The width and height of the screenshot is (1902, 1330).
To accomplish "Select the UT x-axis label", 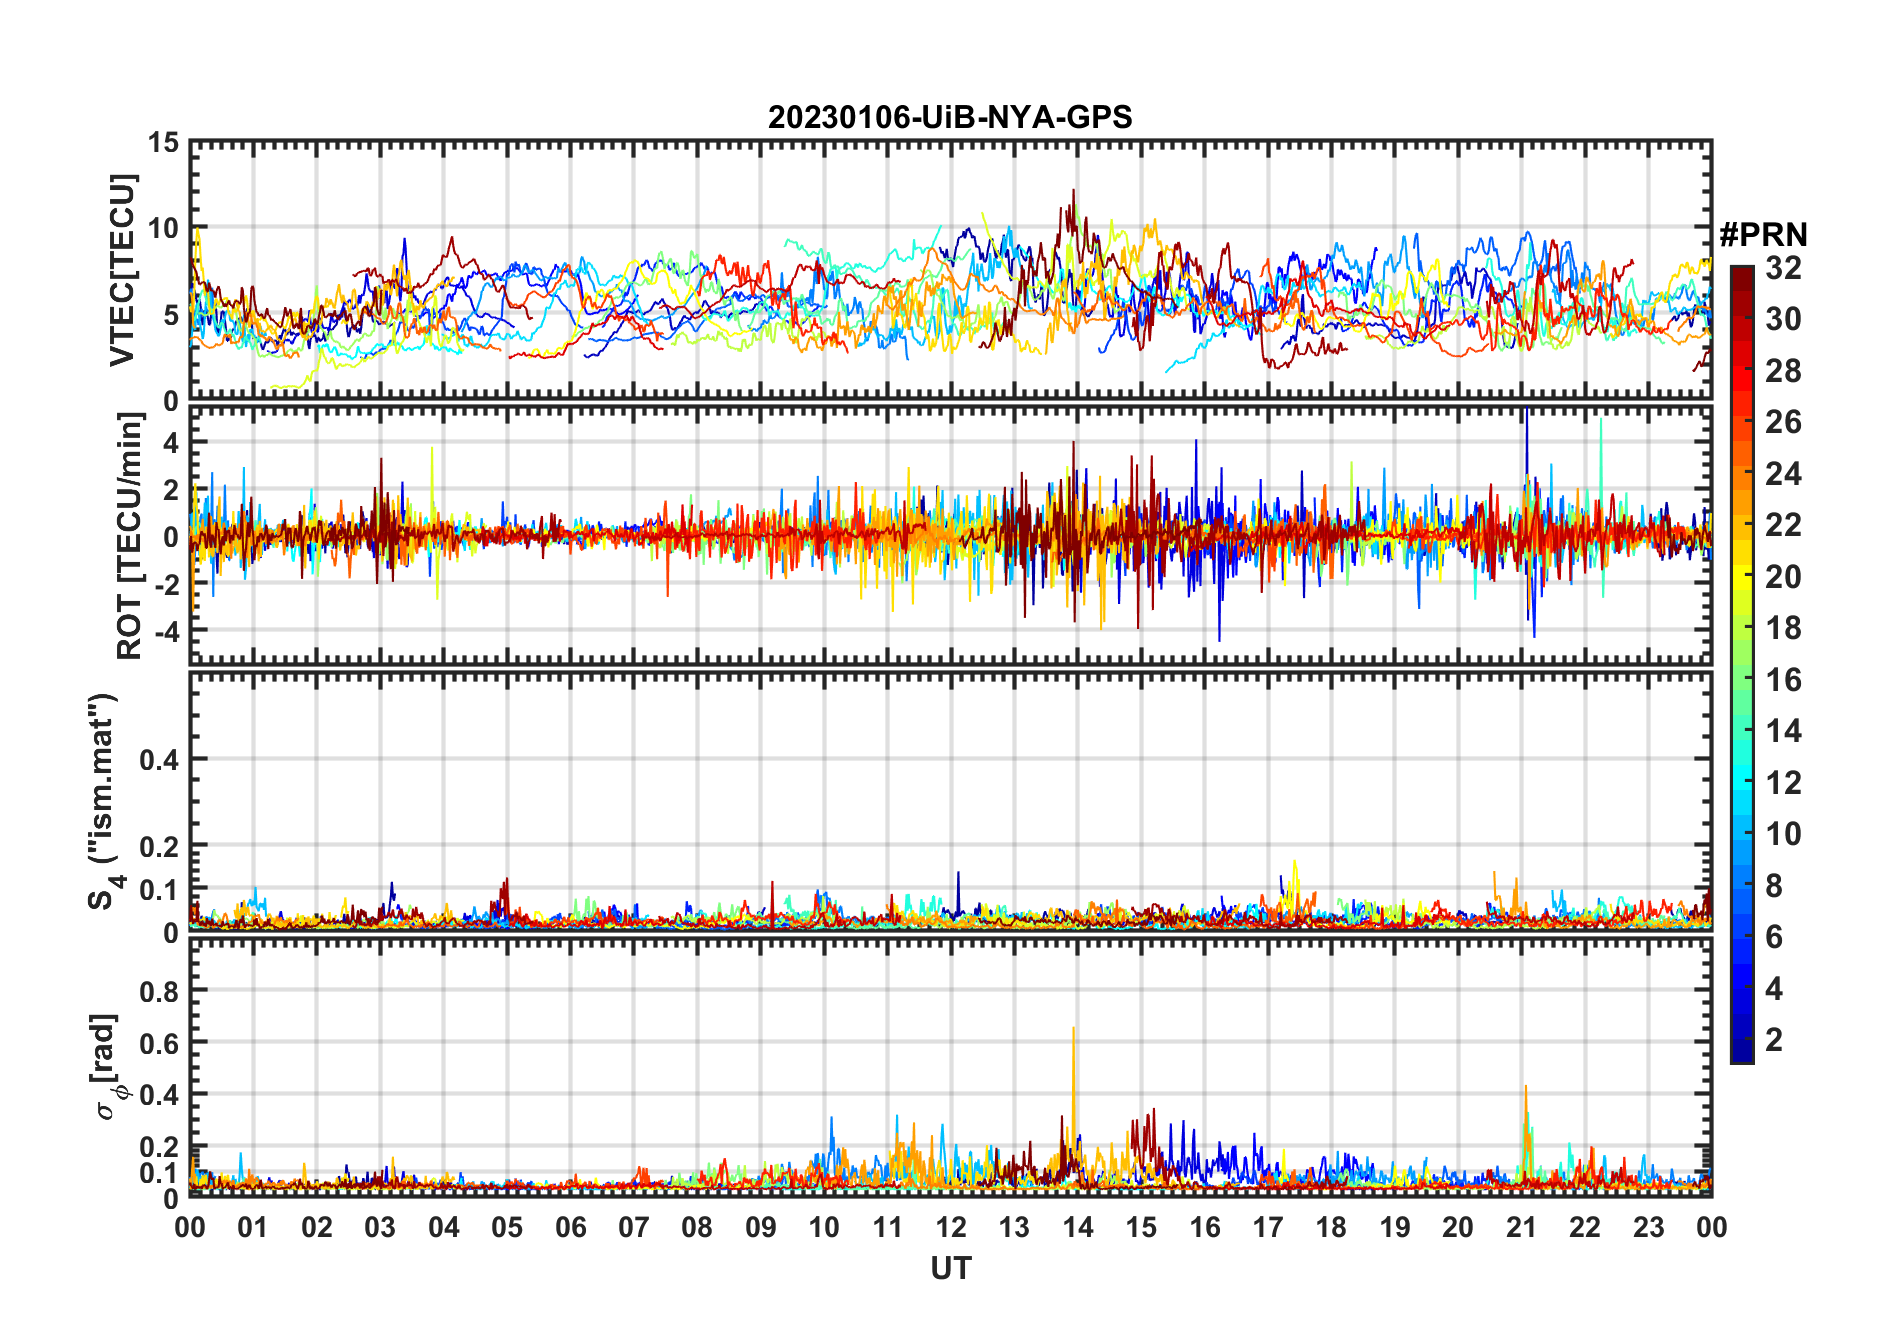I will point(951,1268).
